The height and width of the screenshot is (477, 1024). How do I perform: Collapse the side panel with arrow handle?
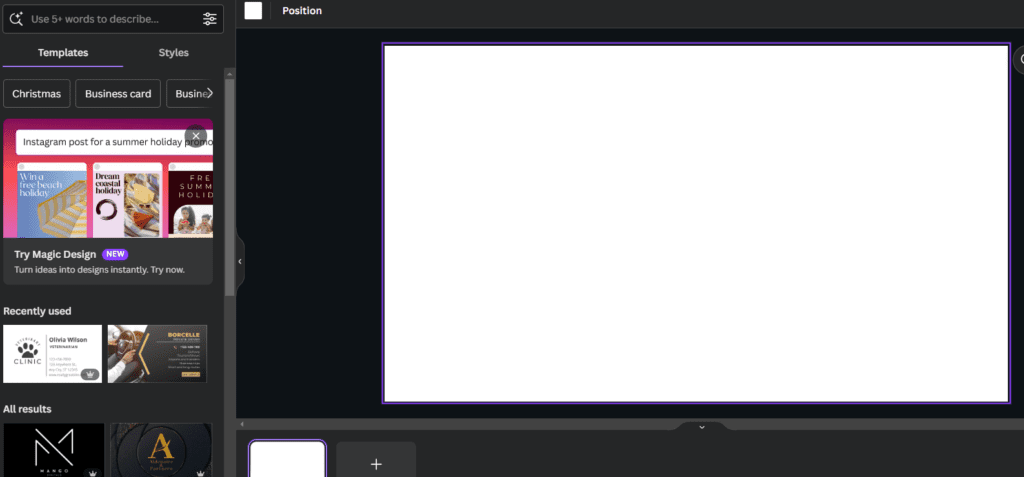[x=240, y=261]
